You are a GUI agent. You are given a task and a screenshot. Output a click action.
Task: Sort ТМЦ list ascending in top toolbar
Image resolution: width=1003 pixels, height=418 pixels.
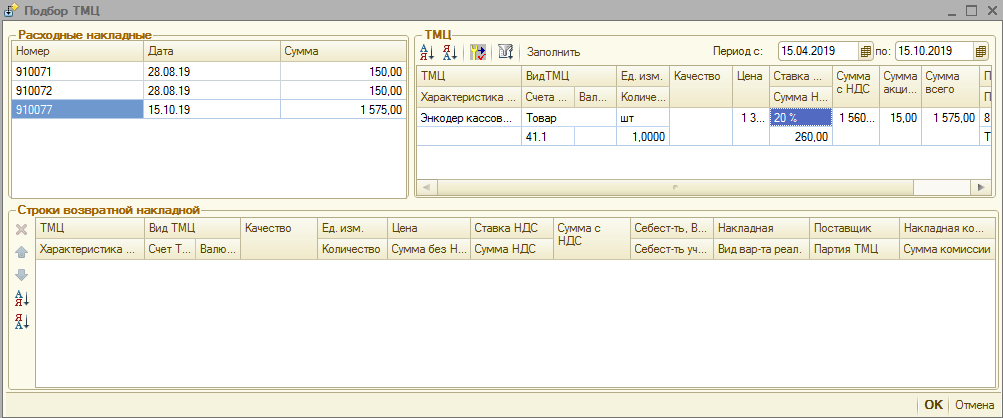[428, 51]
